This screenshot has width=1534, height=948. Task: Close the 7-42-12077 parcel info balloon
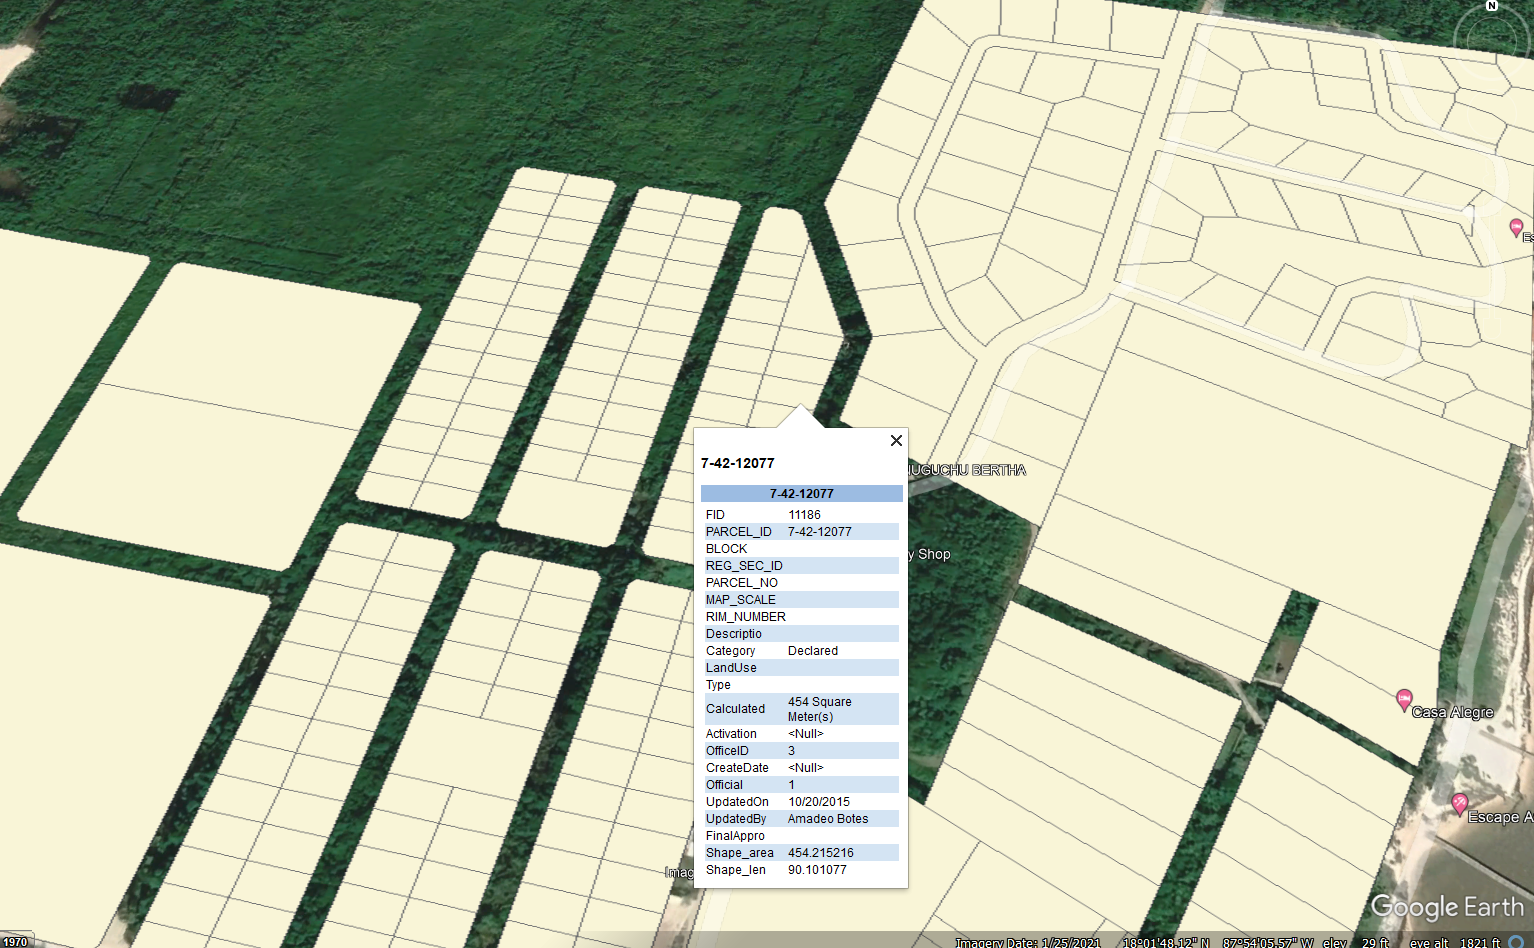896,440
